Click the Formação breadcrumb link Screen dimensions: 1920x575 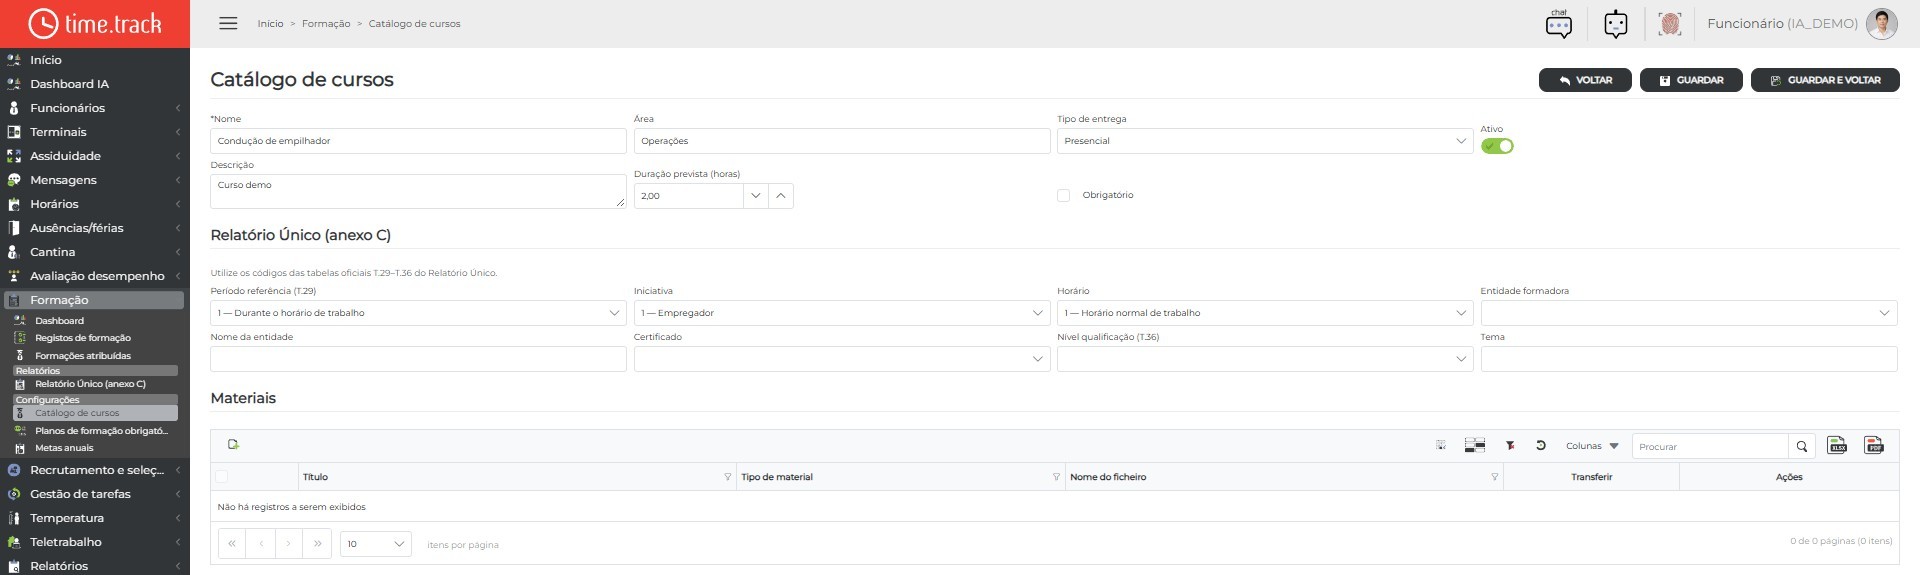[x=326, y=24]
